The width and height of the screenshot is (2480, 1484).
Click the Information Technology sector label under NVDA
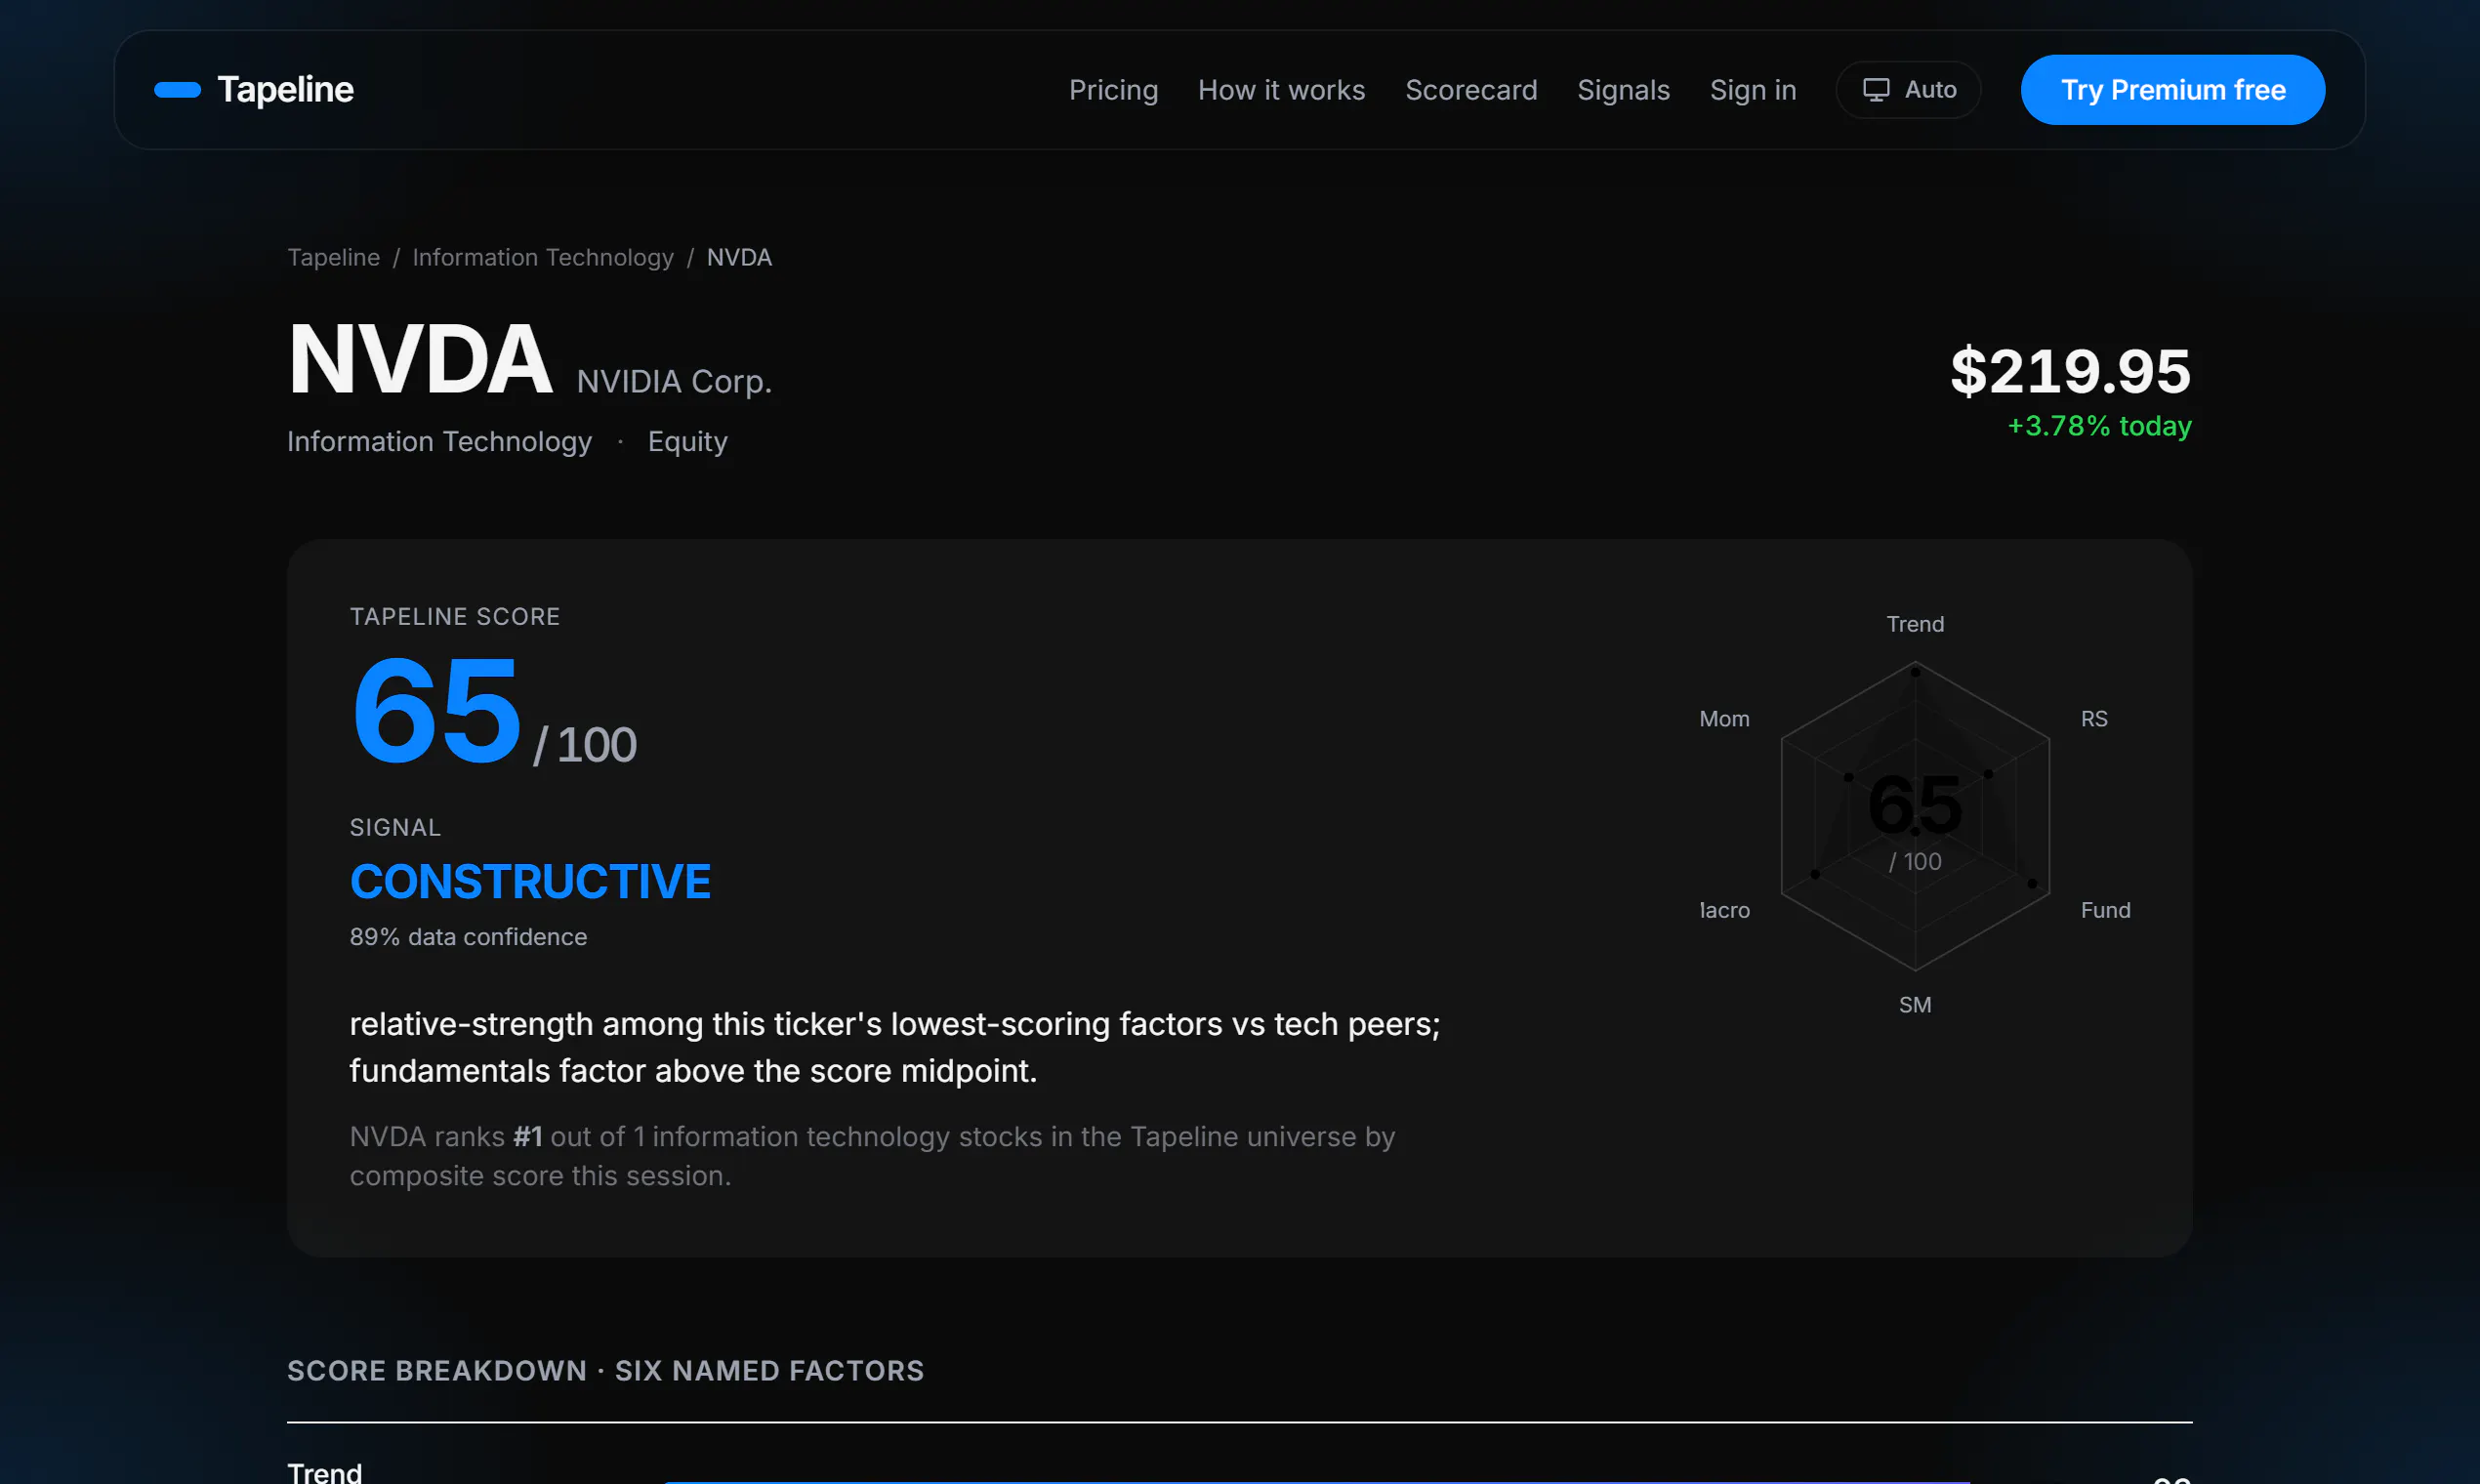pyautogui.click(x=439, y=441)
